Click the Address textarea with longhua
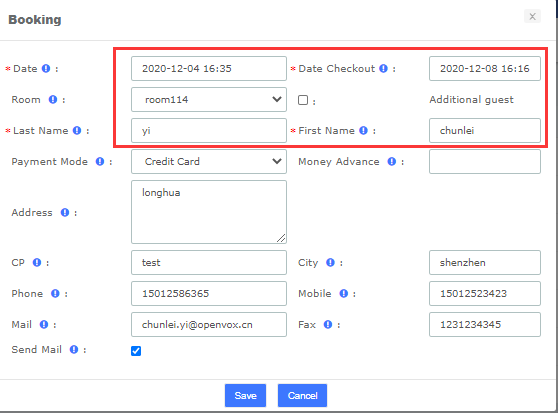 209,212
